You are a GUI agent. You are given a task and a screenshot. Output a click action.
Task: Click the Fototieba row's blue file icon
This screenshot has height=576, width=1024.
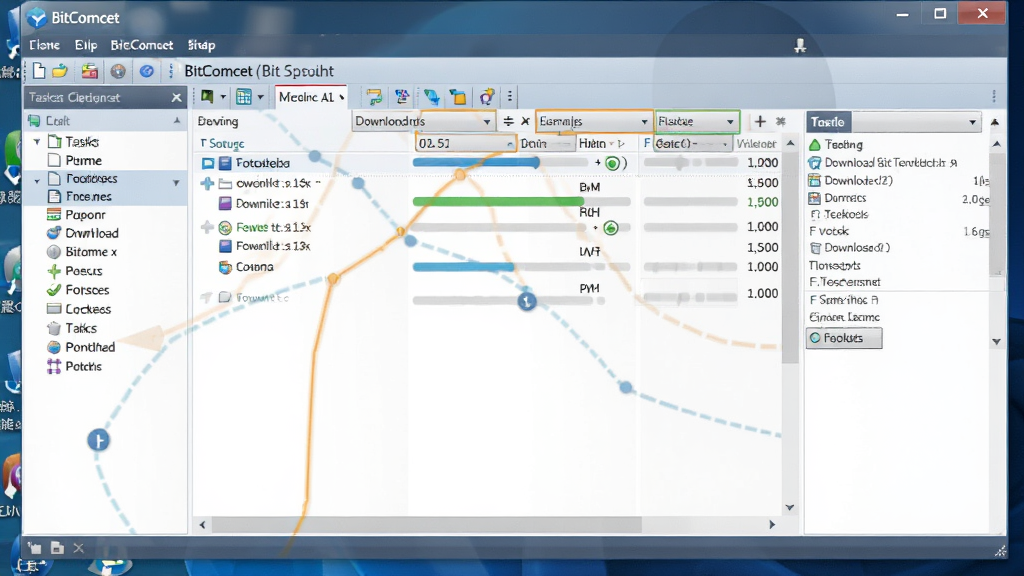tap(225, 163)
